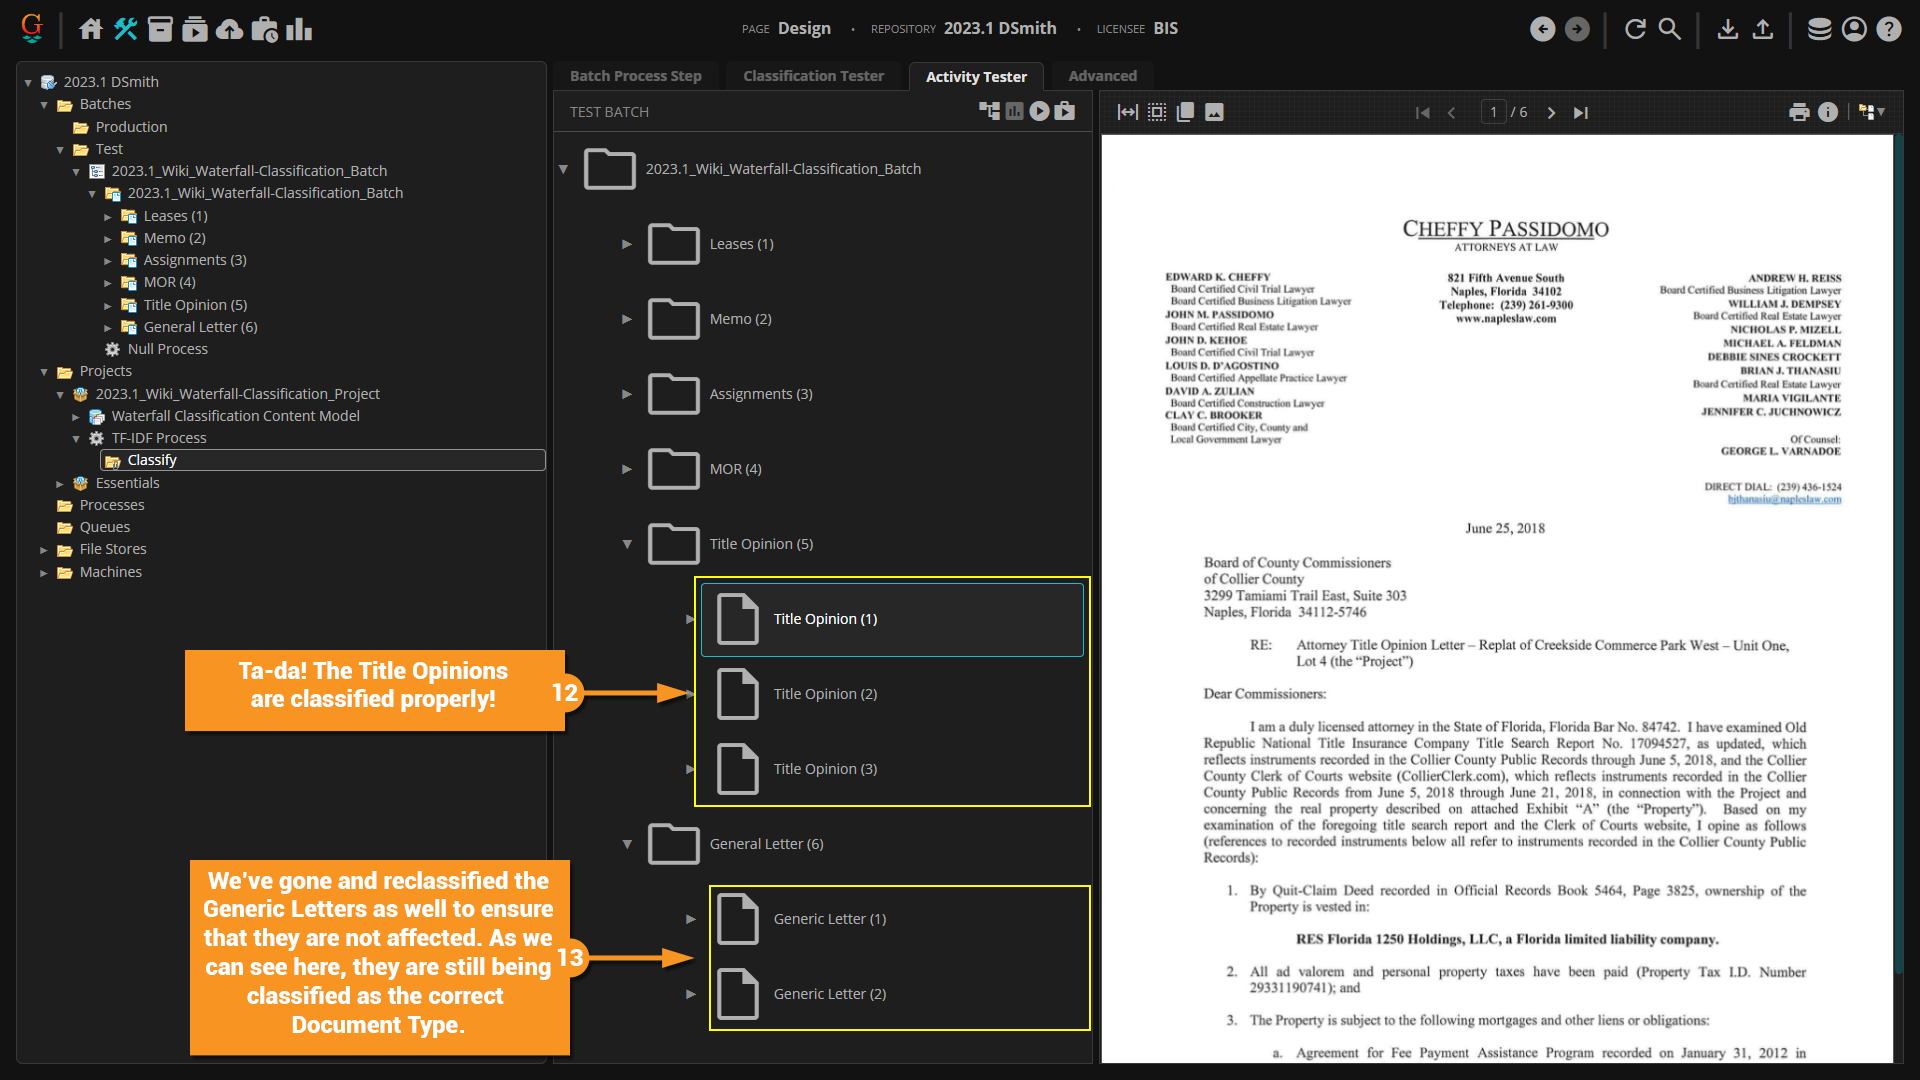Select Generic Letter (1) document

tap(829, 919)
